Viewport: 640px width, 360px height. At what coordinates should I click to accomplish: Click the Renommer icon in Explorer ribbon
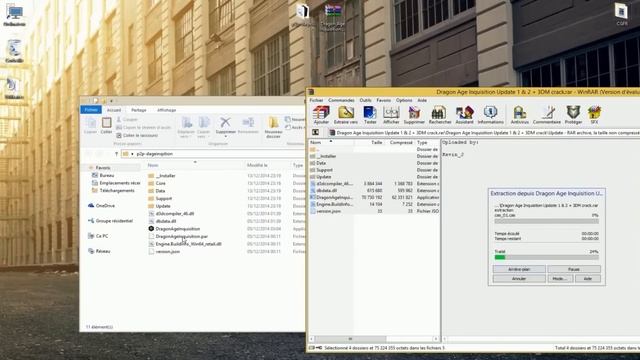[248, 125]
